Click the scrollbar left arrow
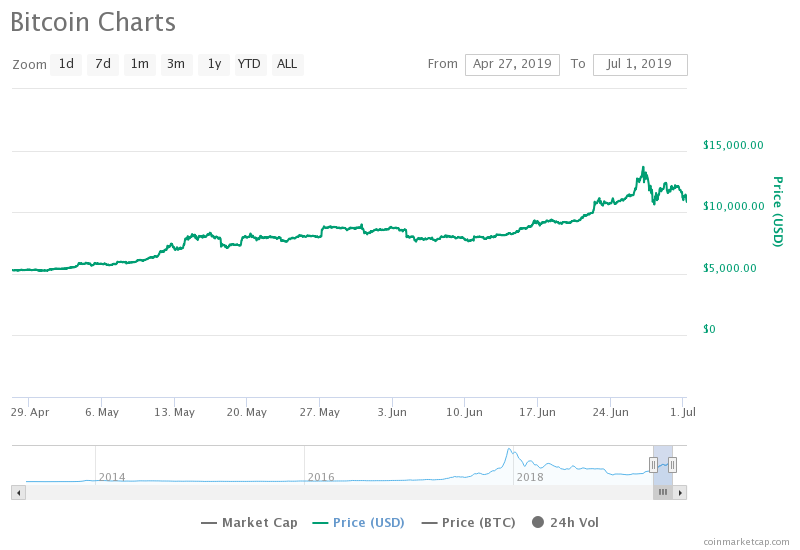Screen dimensions: 800x550 point(17,492)
